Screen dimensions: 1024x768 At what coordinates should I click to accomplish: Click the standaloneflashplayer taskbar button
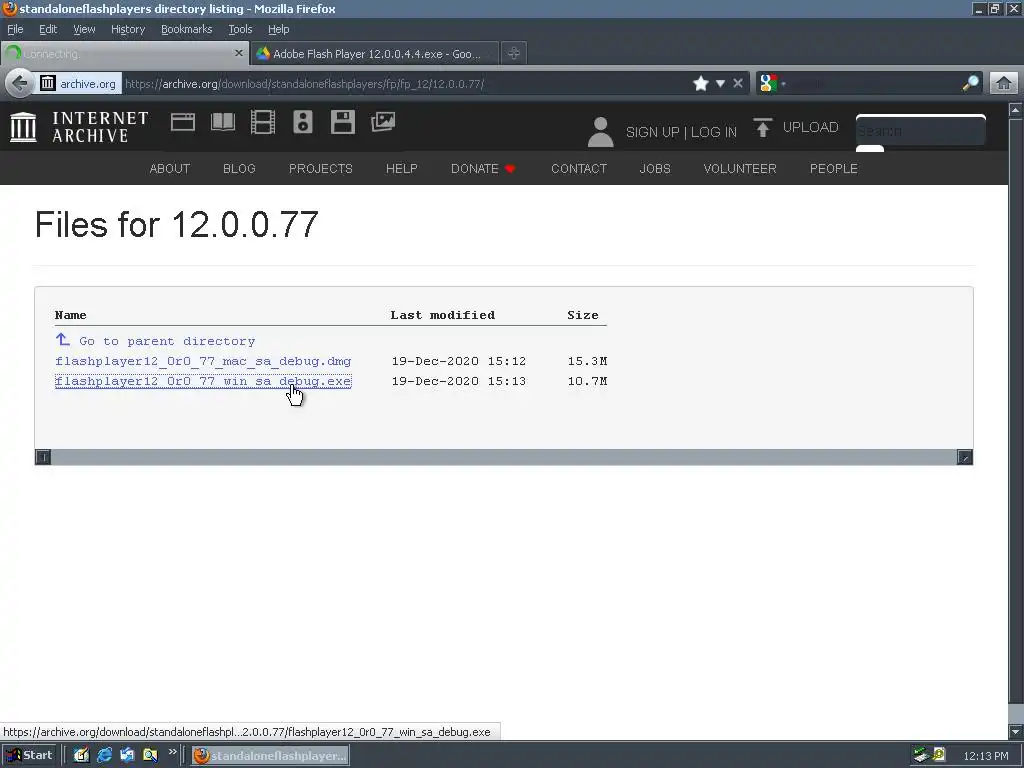(x=270, y=756)
